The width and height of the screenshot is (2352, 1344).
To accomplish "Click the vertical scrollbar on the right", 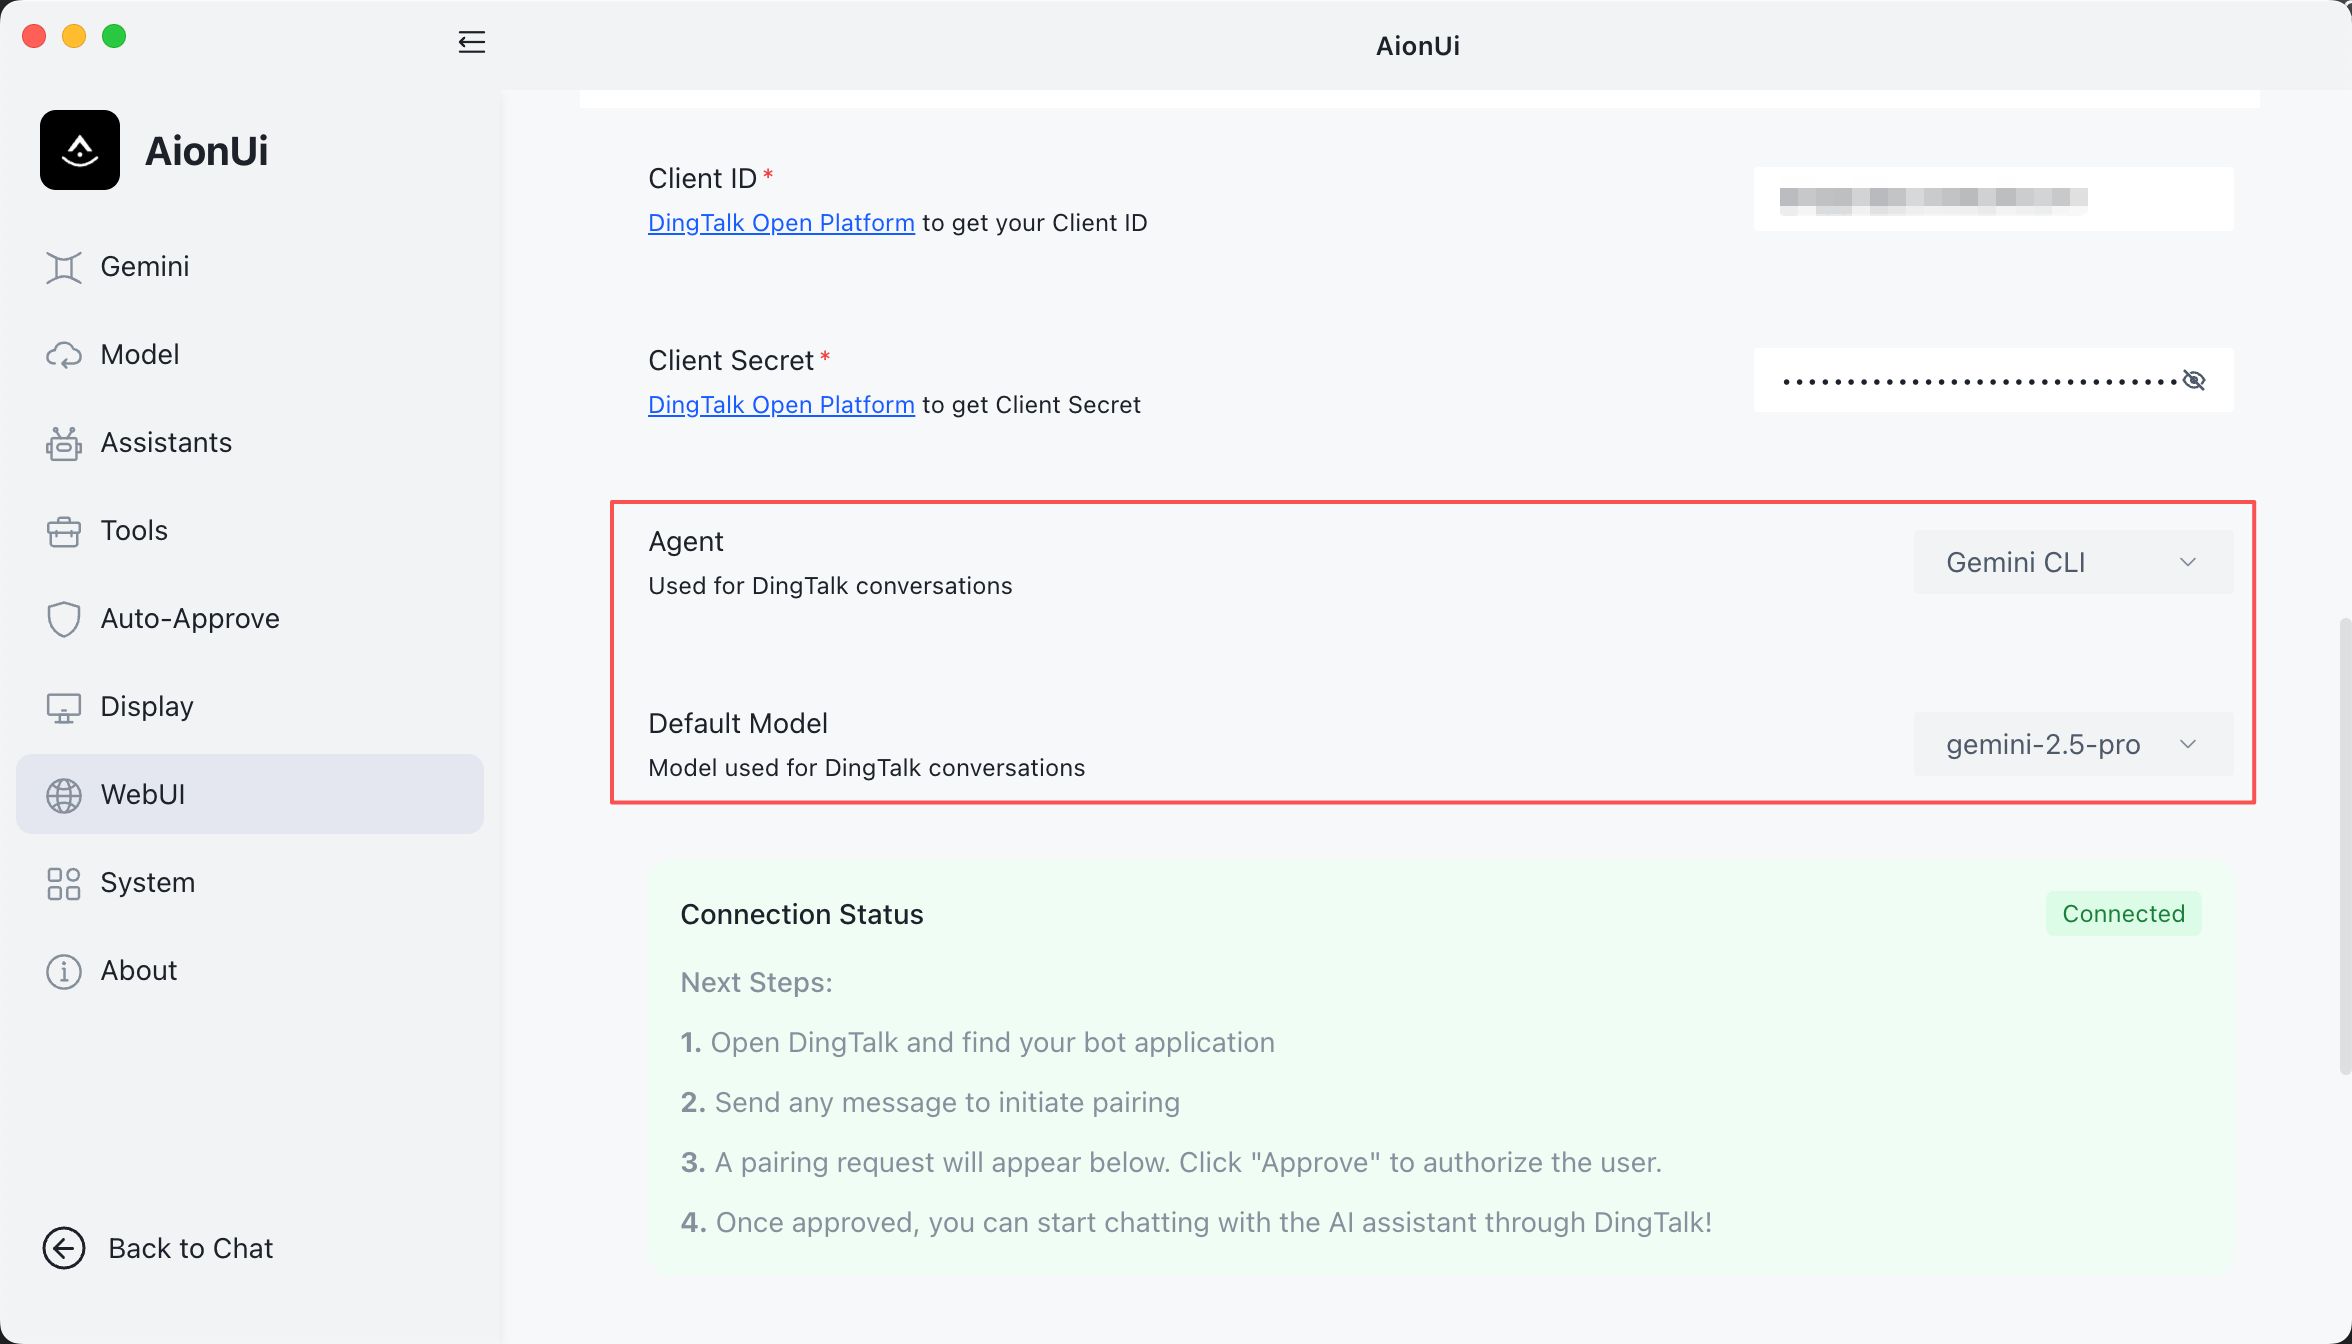I will (2344, 846).
